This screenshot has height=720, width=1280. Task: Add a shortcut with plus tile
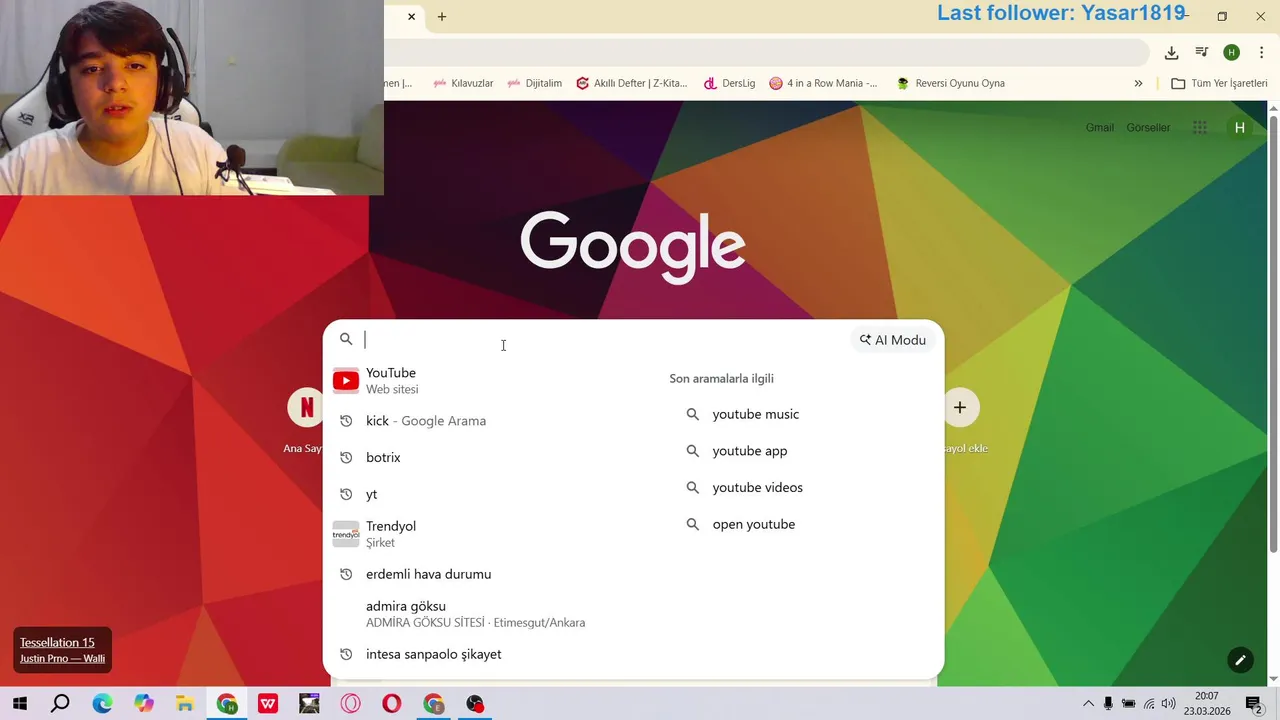coord(960,408)
